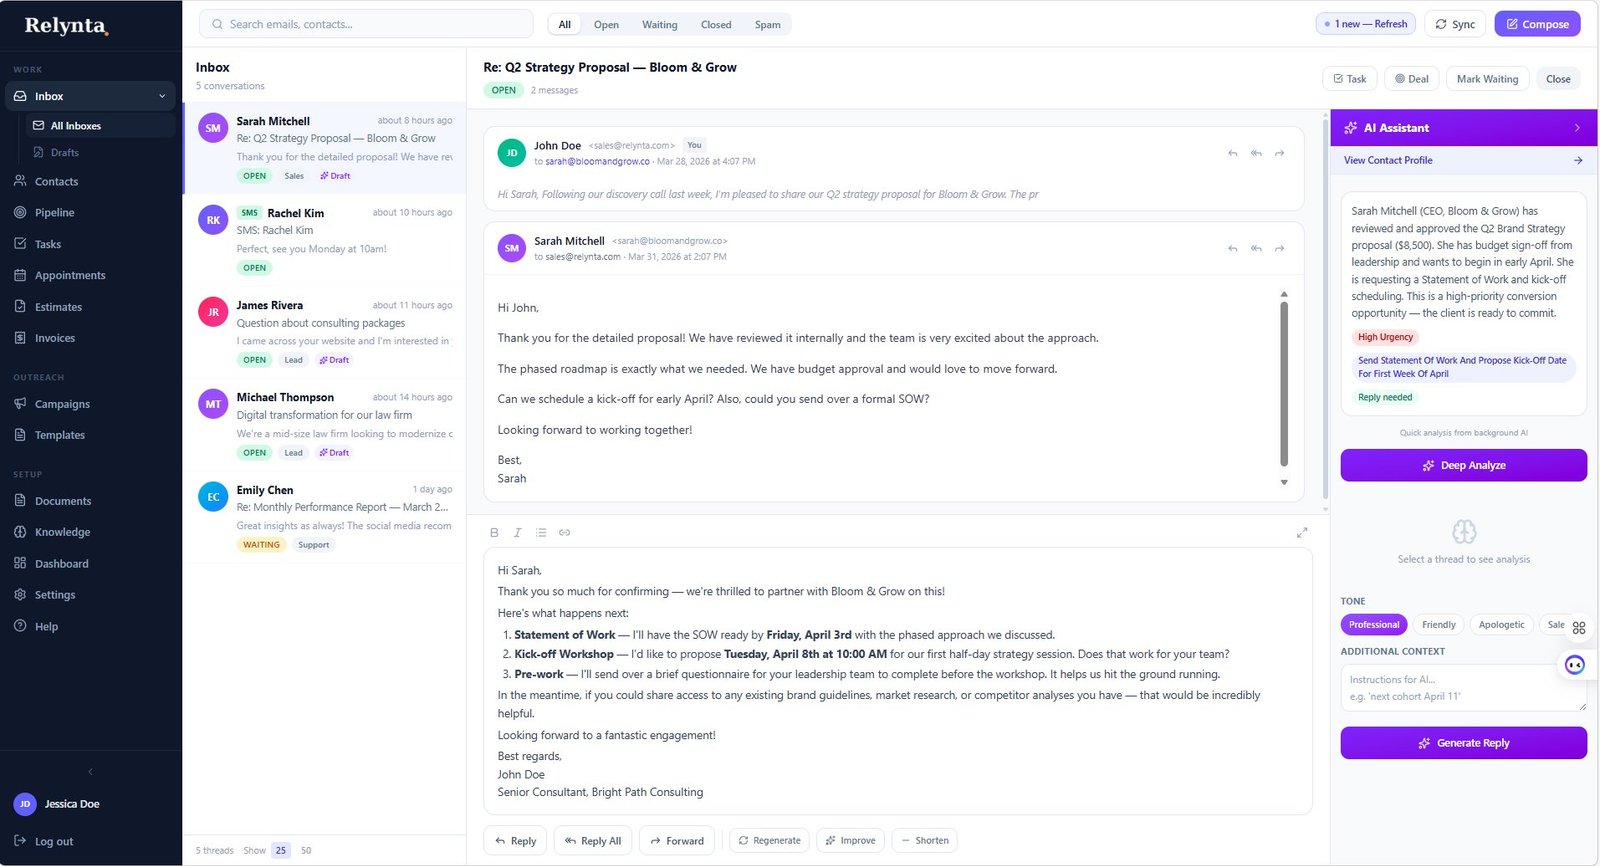Click the email body scroll down arrow
Image resolution: width=1600 pixels, height=866 pixels.
[x=1284, y=483]
